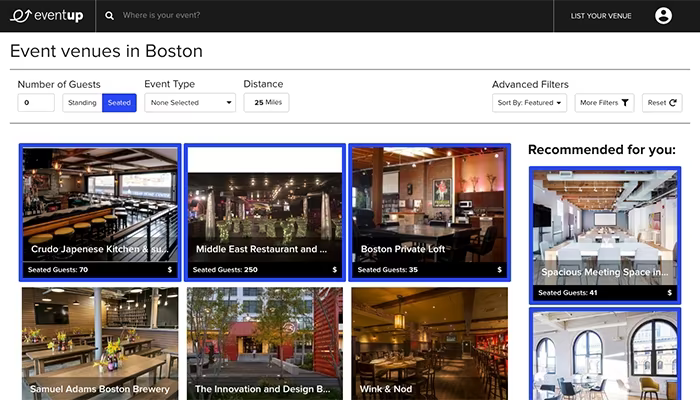The image size is (700, 400).
Task: Click the $ price on Middle East Restaurant
Action: click(334, 270)
